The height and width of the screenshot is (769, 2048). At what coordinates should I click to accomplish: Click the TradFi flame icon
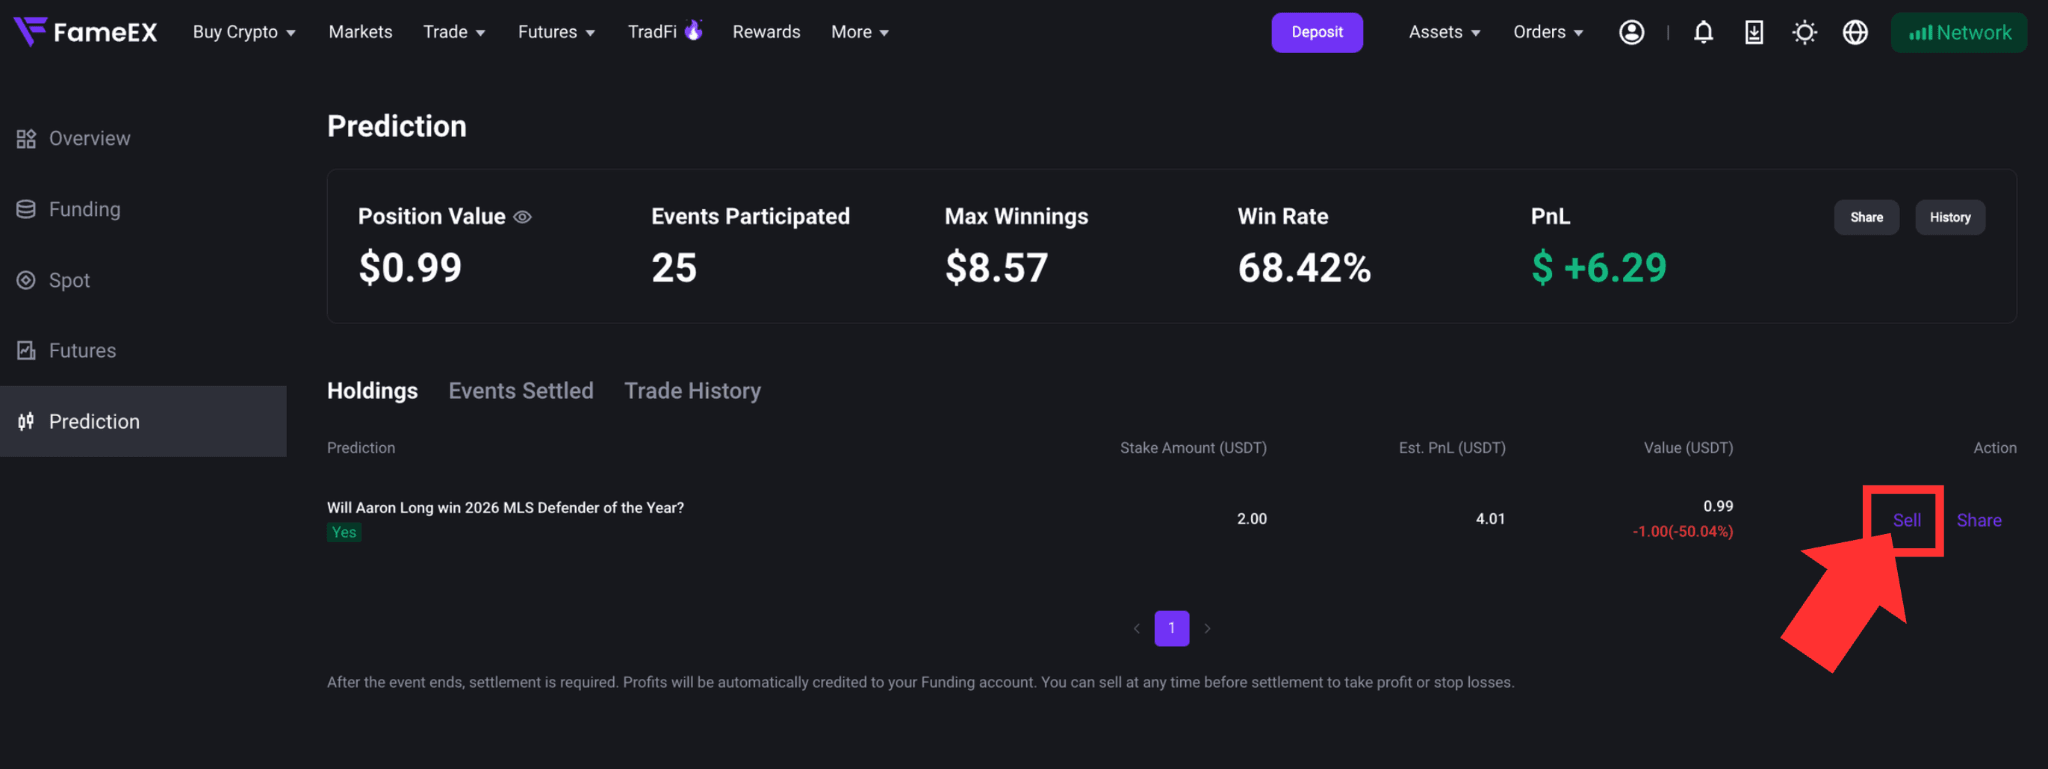pyautogui.click(x=693, y=30)
